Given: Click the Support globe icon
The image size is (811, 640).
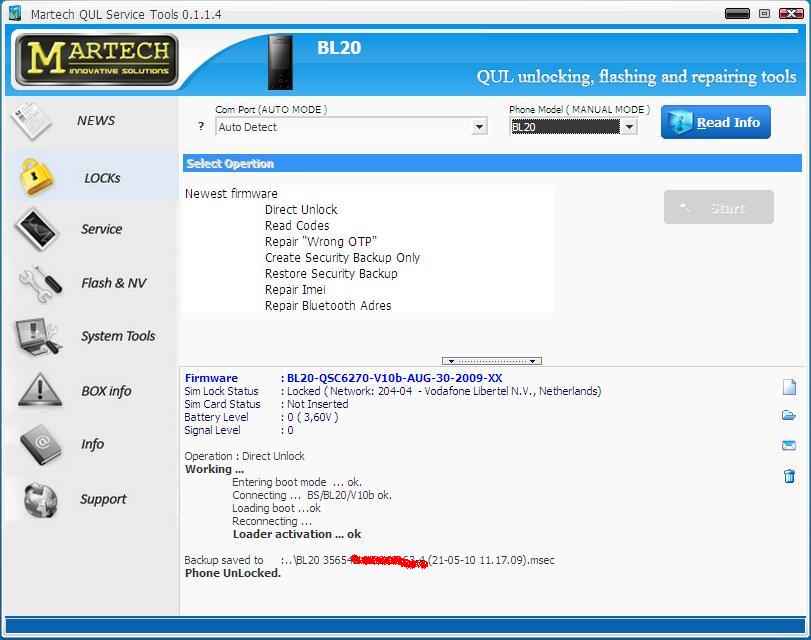Looking at the screenshot, I should (x=41, y=499).
